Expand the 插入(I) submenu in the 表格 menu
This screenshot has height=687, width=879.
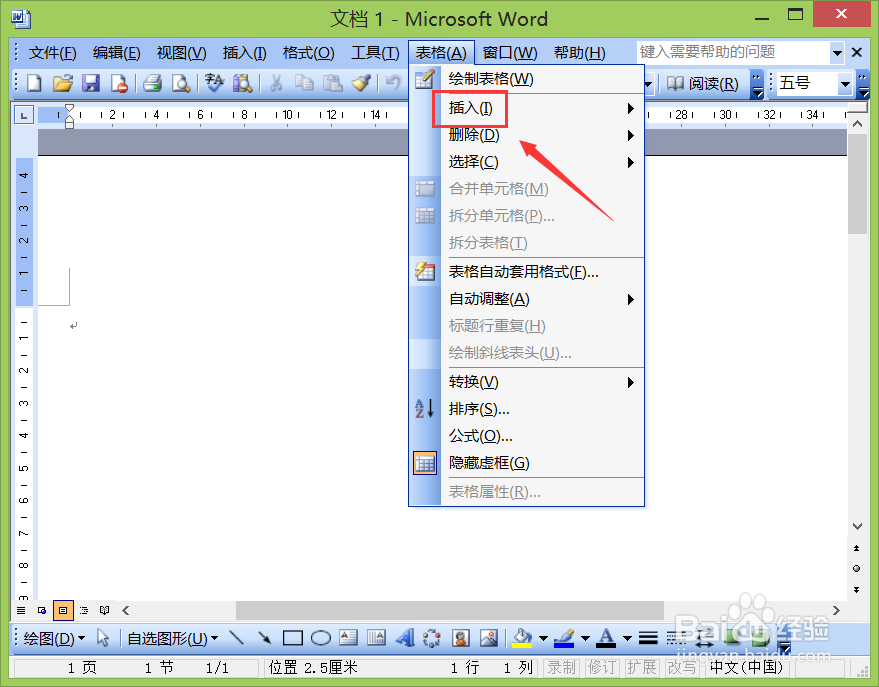[542, 108]
